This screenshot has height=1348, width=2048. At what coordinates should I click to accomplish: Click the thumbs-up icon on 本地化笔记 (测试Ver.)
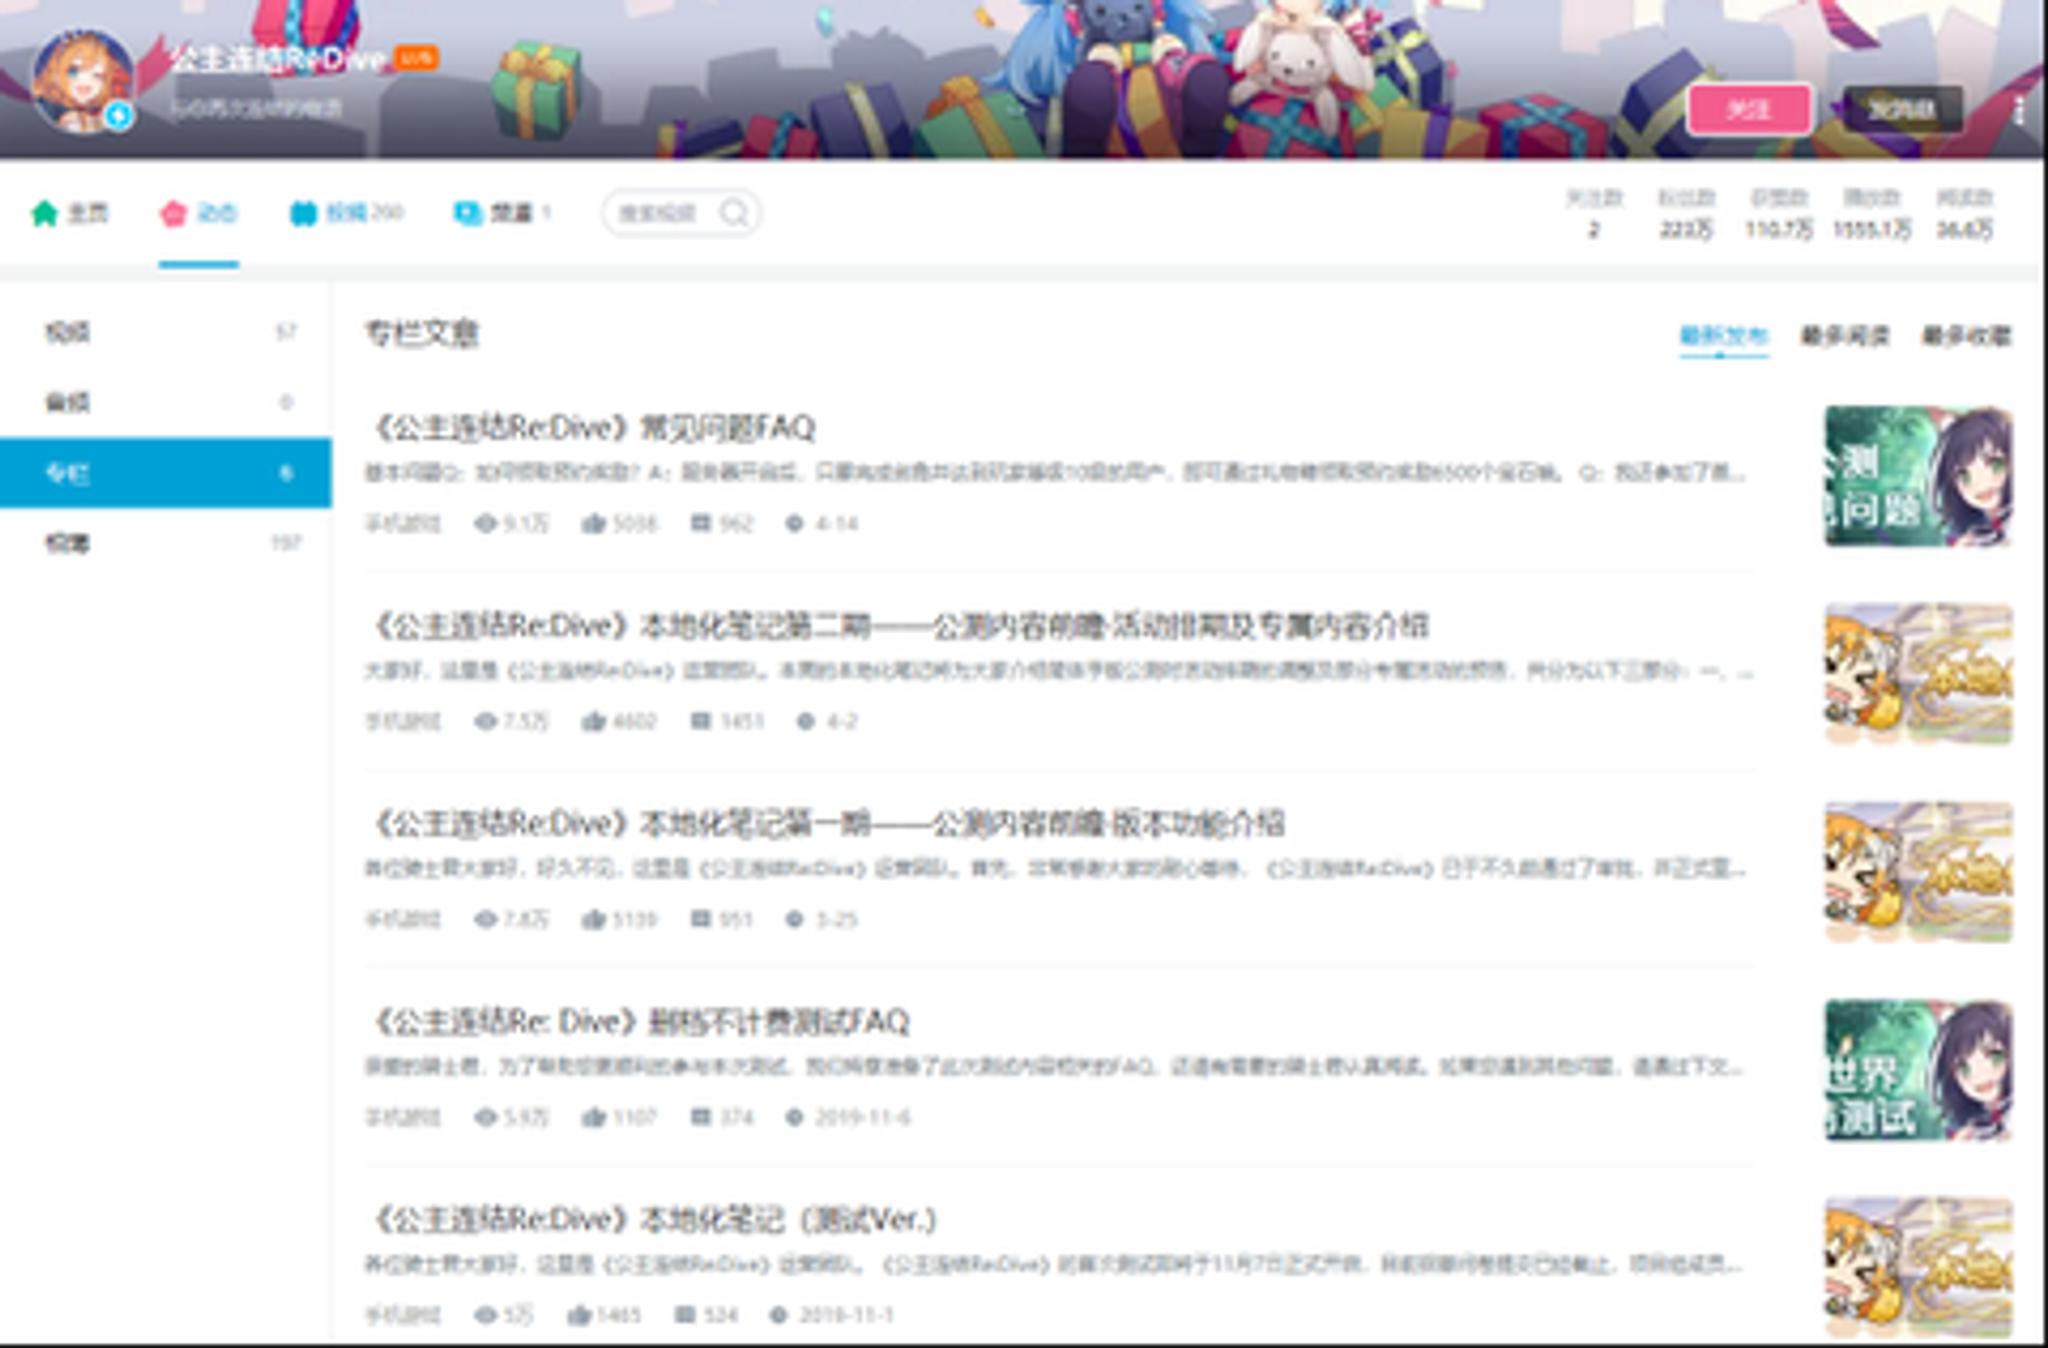pyautogui.click(x=578, y=1315)
